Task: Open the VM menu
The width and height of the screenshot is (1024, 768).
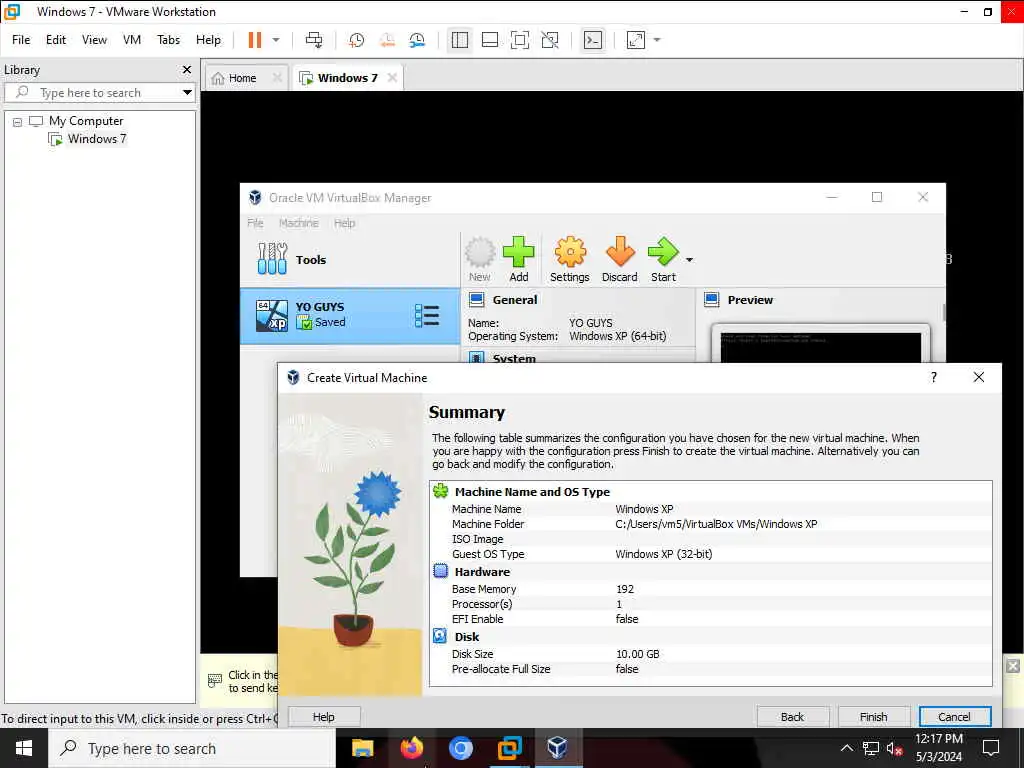Action: pyautogui.click(x=132, y=40)
